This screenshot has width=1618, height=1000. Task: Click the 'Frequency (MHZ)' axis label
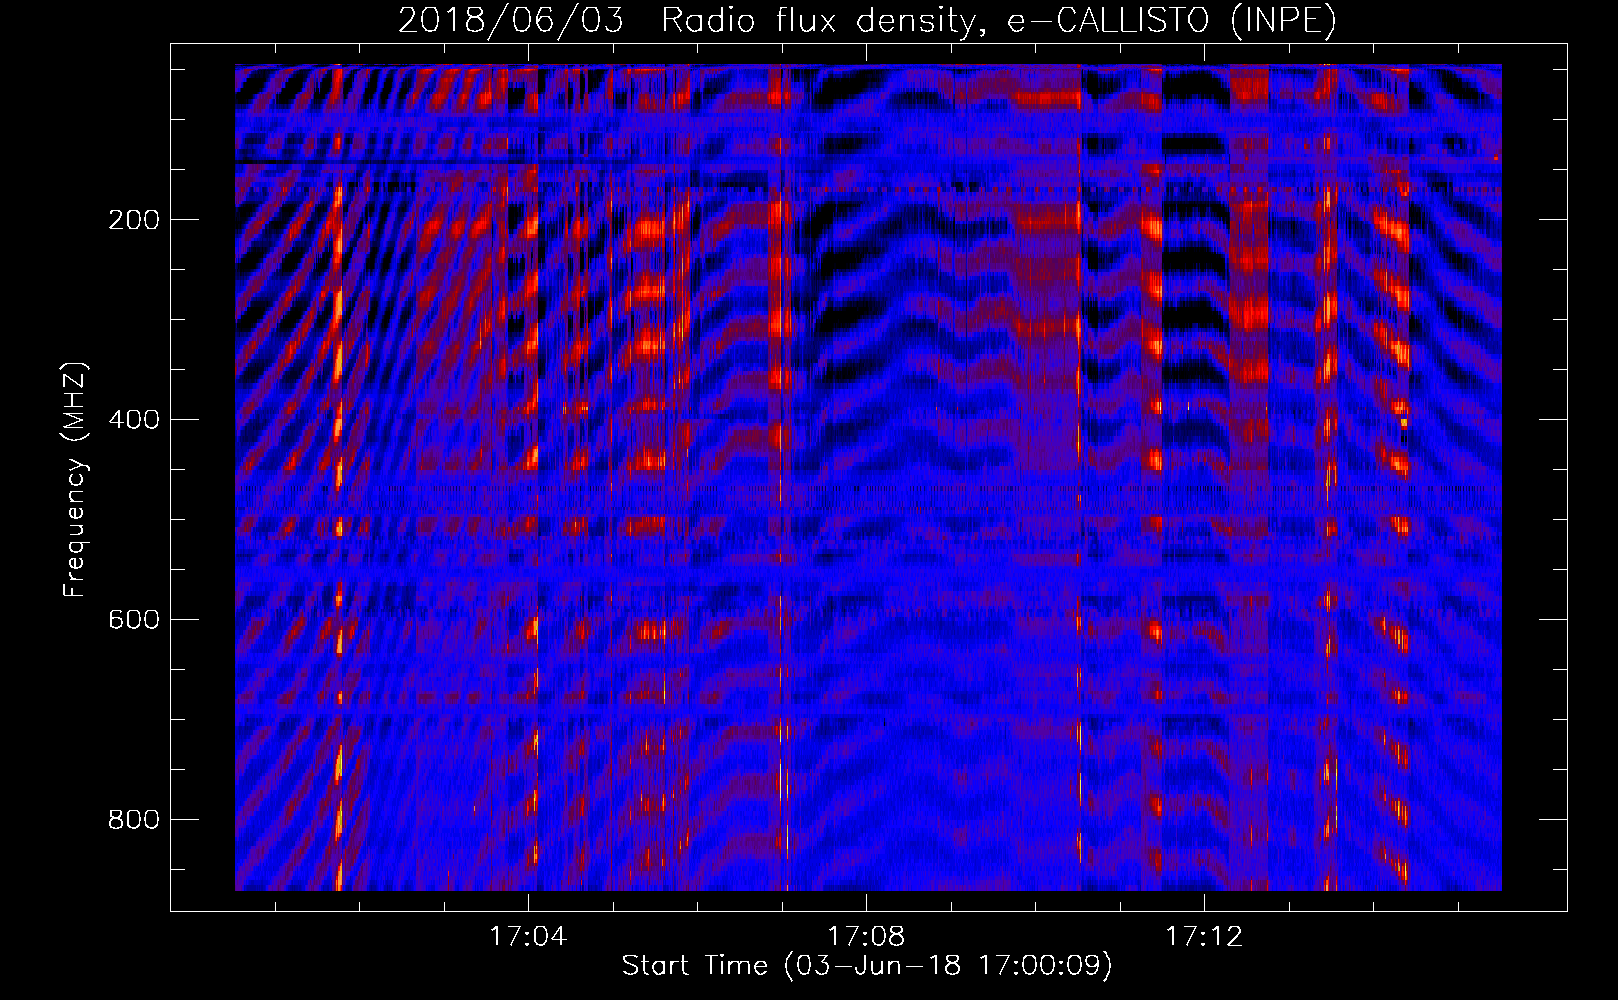coord(74,480)
